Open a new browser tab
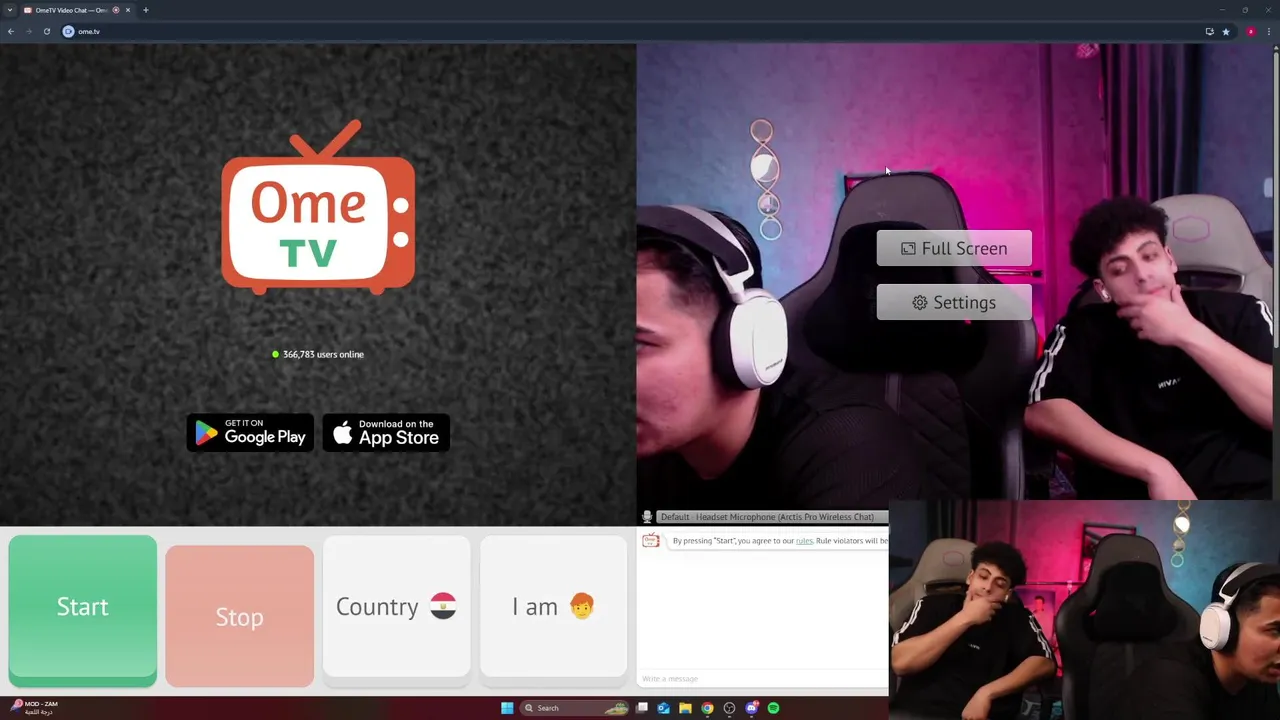The height and width of the screenshot is (720, 1280). coord(146,10)
